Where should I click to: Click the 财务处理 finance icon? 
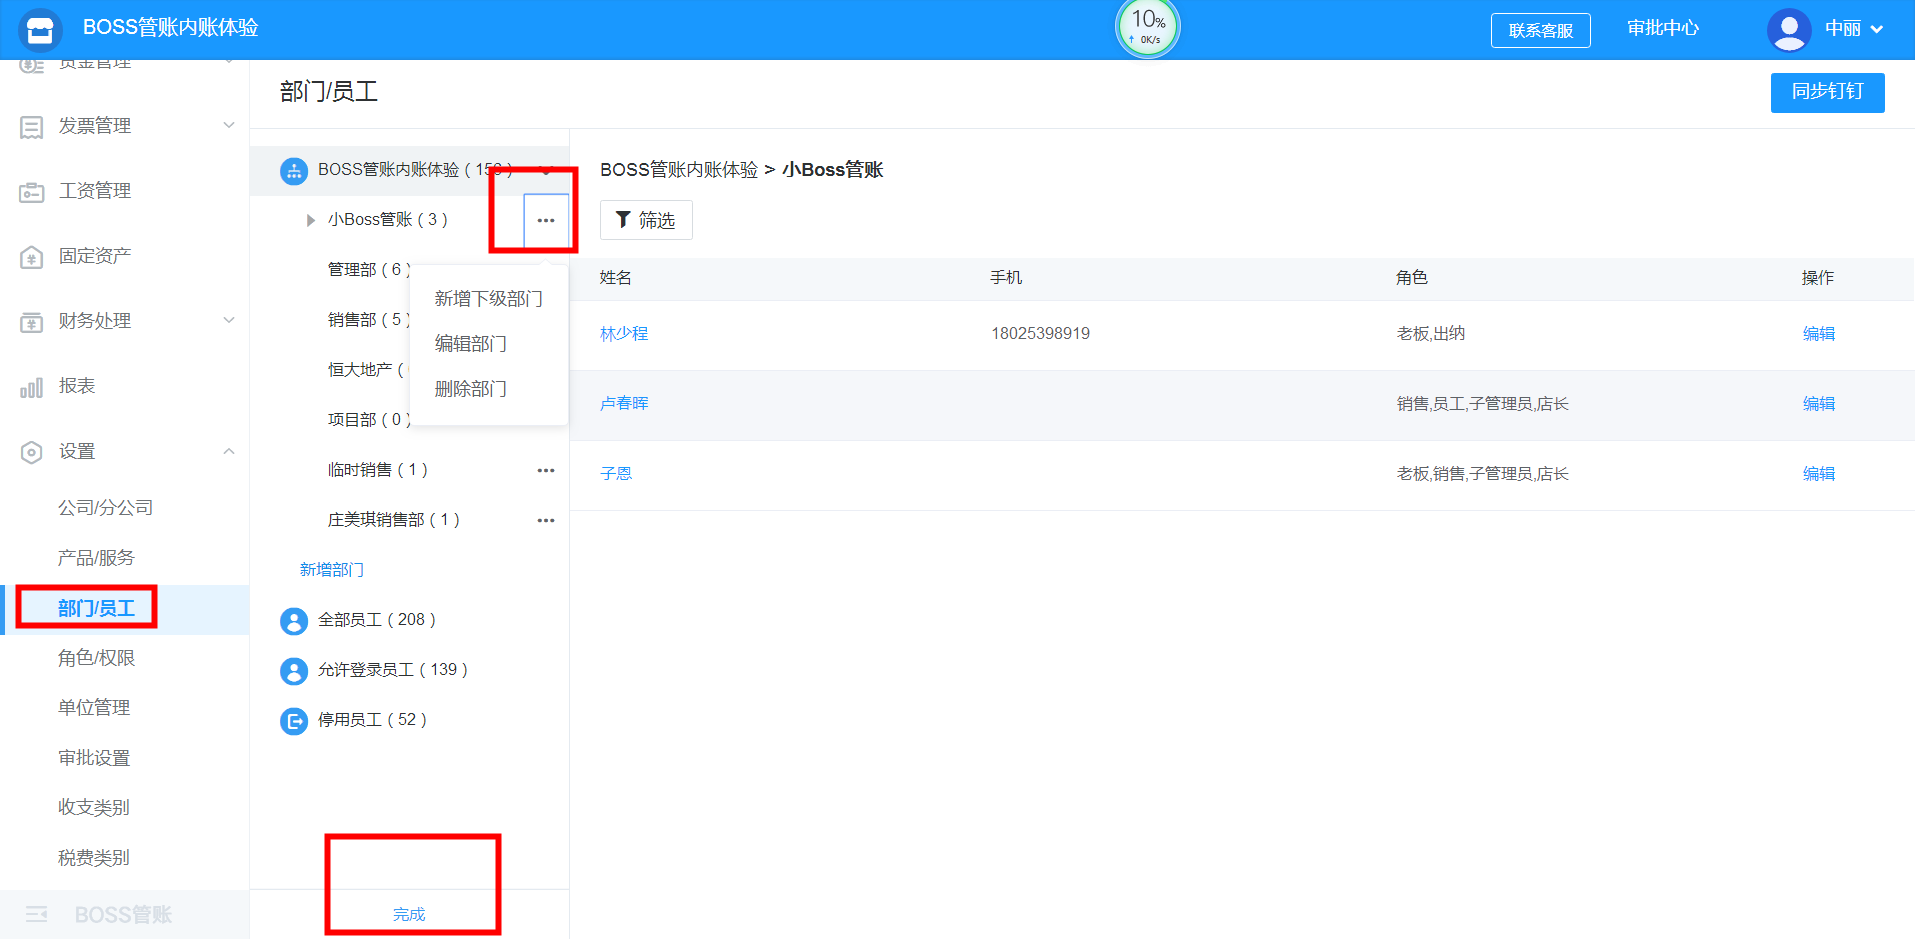[x=32, y=322]
